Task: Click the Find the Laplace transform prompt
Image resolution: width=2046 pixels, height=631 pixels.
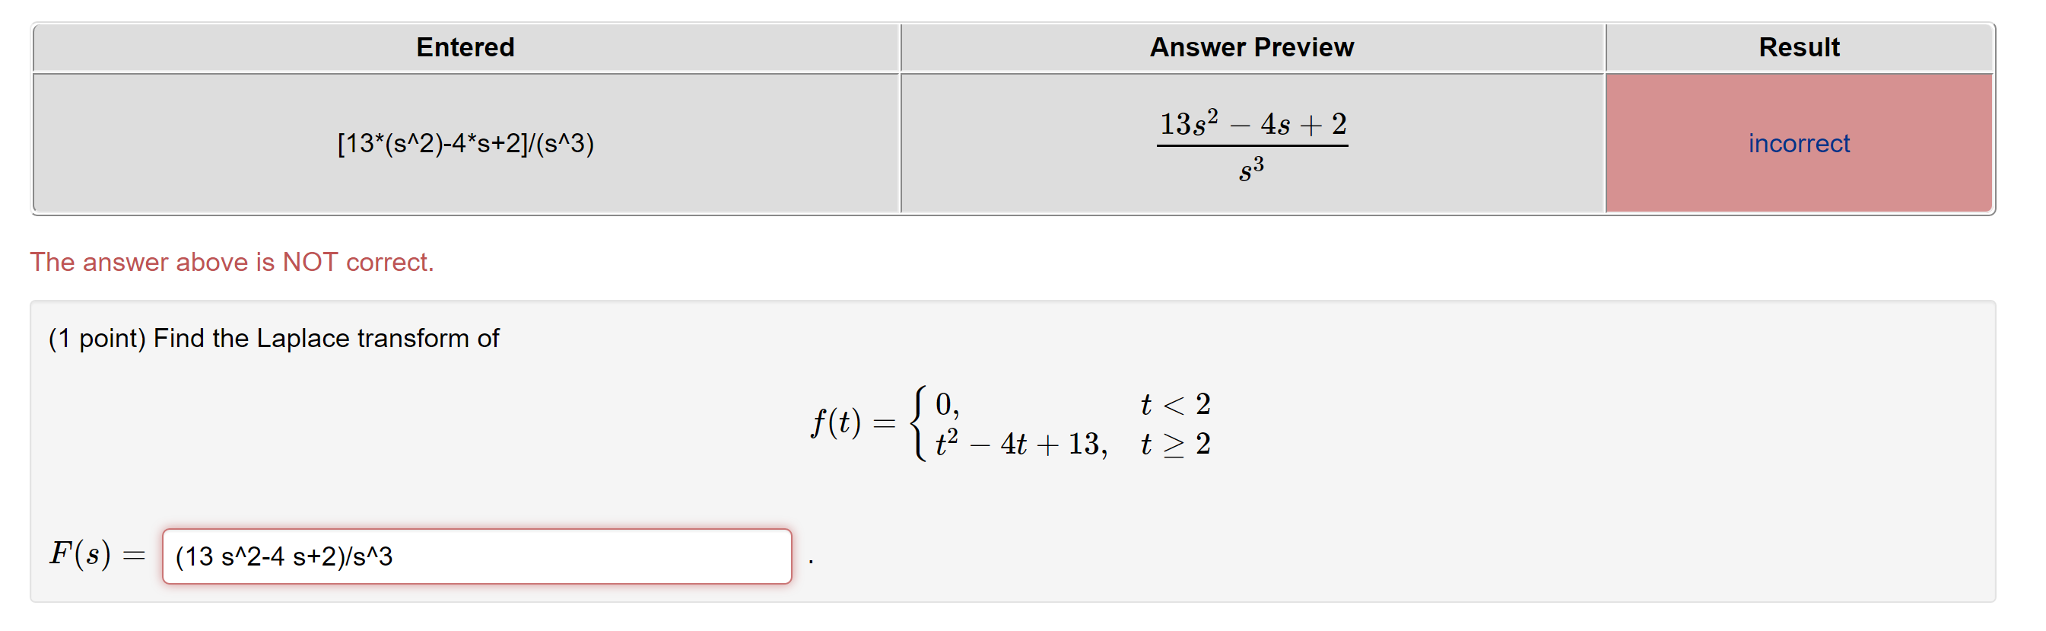Action: [330, 338]
